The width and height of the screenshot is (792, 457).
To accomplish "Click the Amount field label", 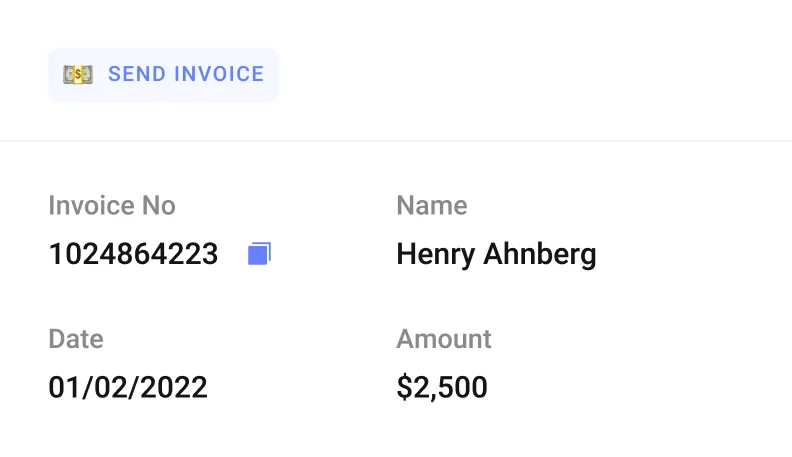I will (444, 338).
